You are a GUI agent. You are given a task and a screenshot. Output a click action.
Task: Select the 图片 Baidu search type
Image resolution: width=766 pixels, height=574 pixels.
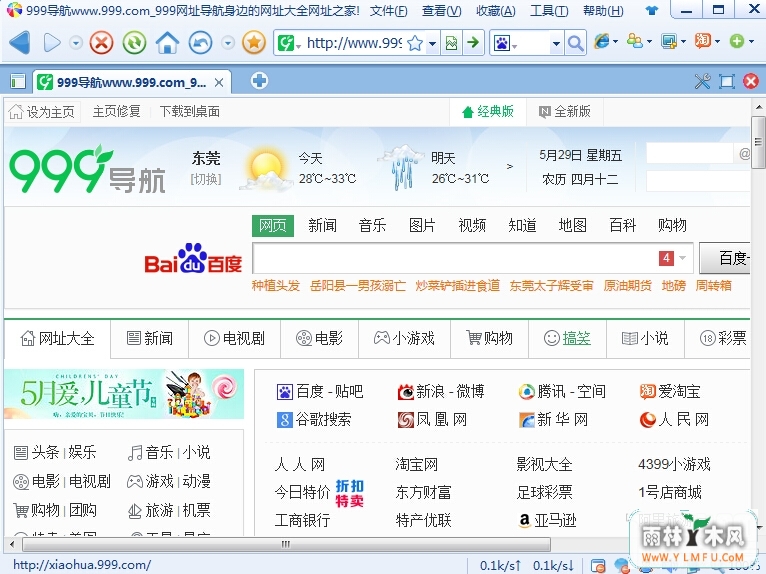(422, 225)
